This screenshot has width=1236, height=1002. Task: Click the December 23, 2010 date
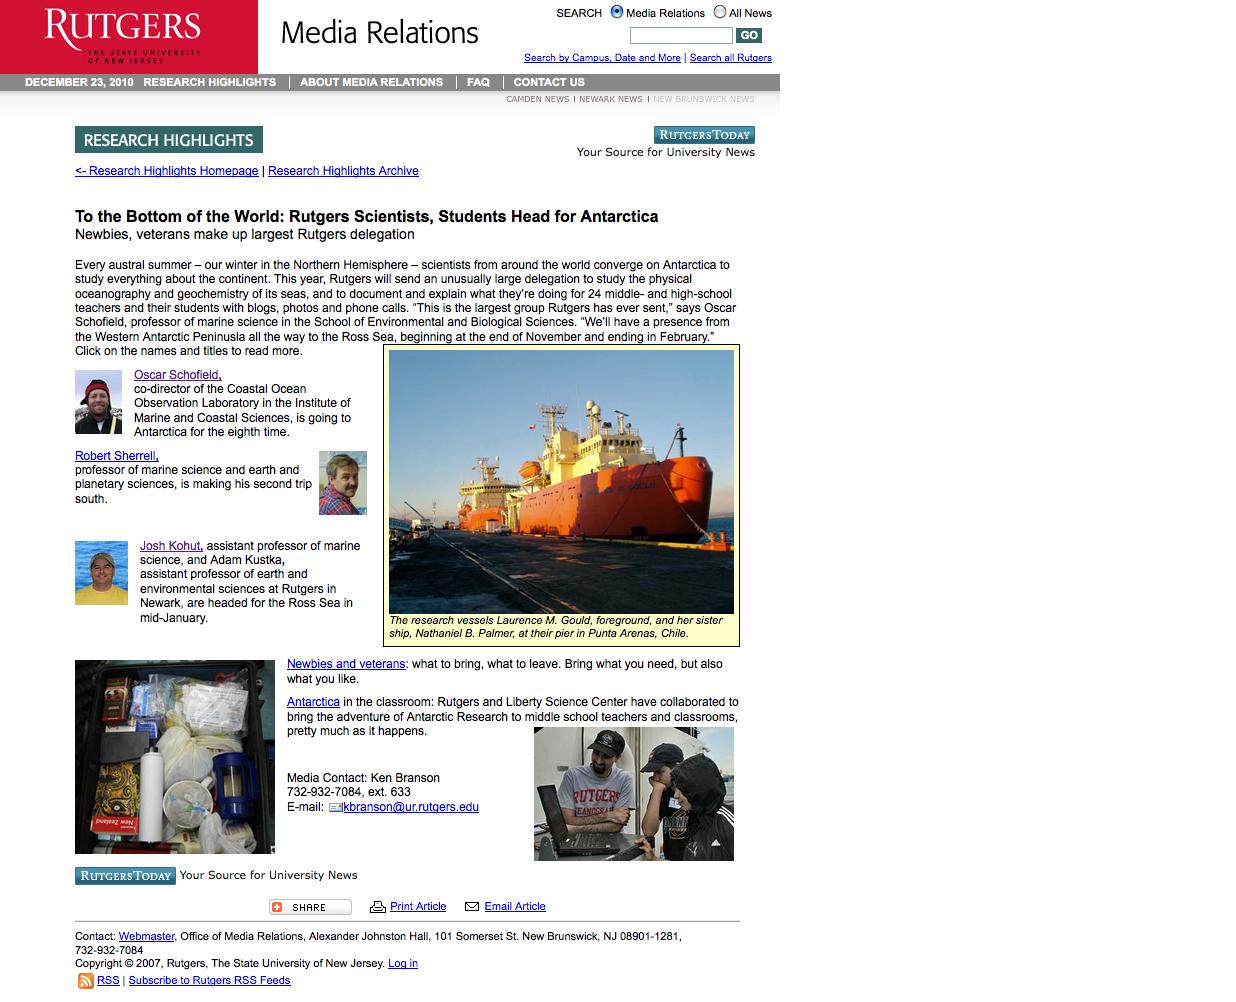pyautogui.click(x=79, y=82)
